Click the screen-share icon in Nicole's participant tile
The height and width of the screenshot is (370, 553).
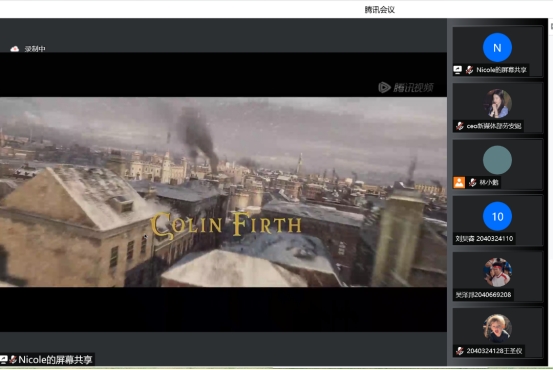point(457,70)
